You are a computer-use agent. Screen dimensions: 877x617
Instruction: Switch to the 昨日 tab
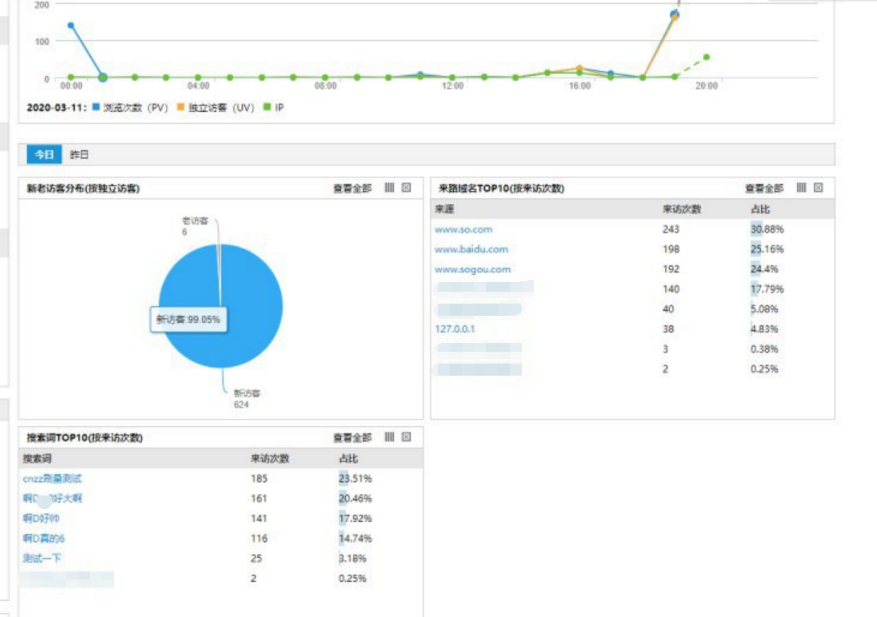(x=79, y=154)
